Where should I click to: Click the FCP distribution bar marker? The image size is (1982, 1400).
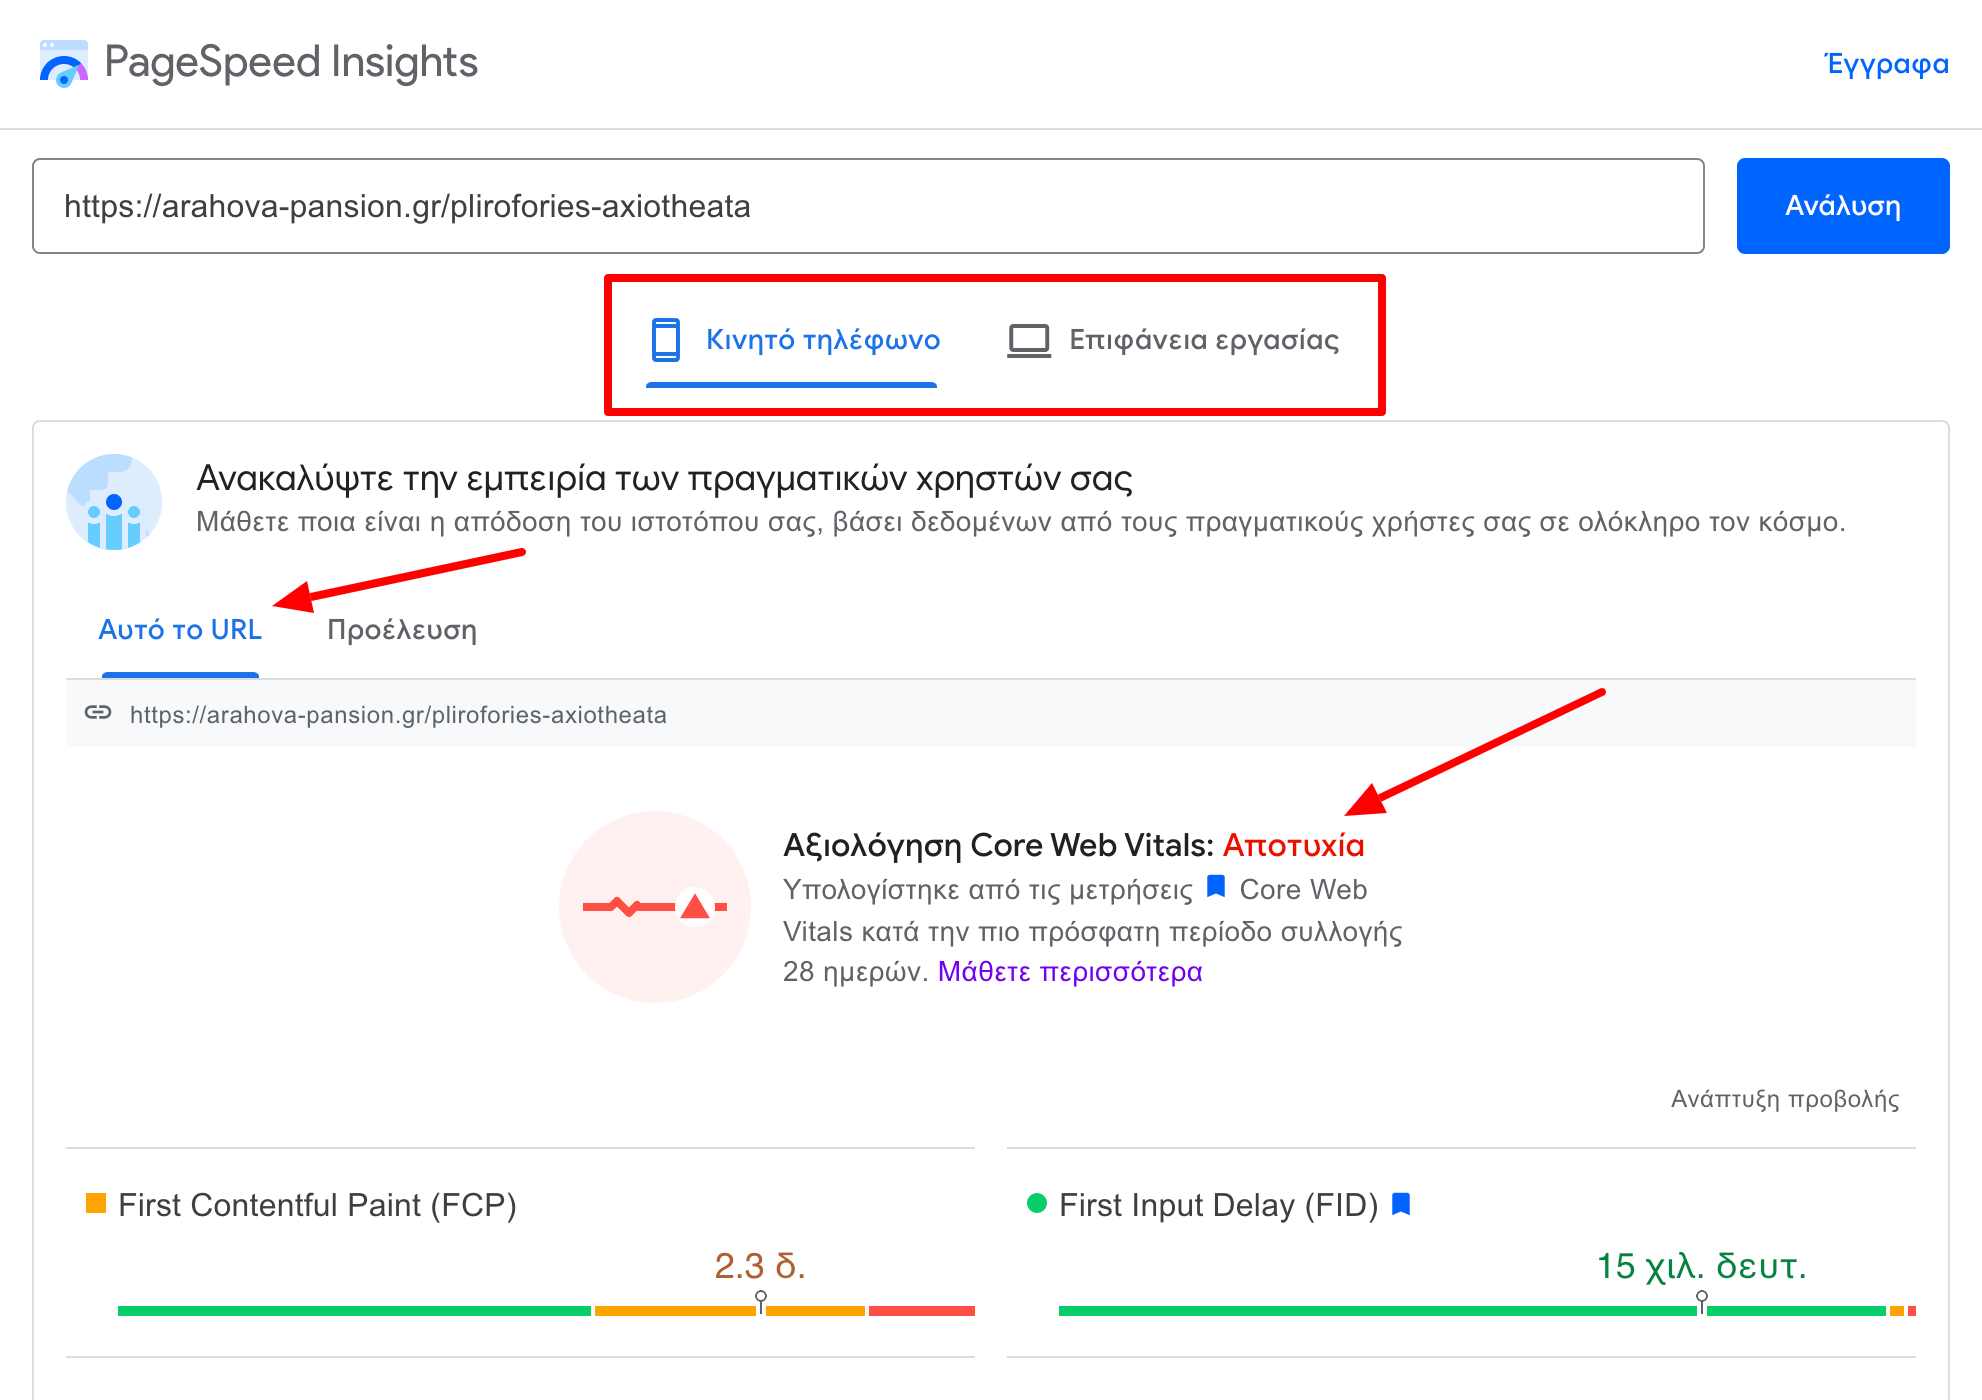761,1302
